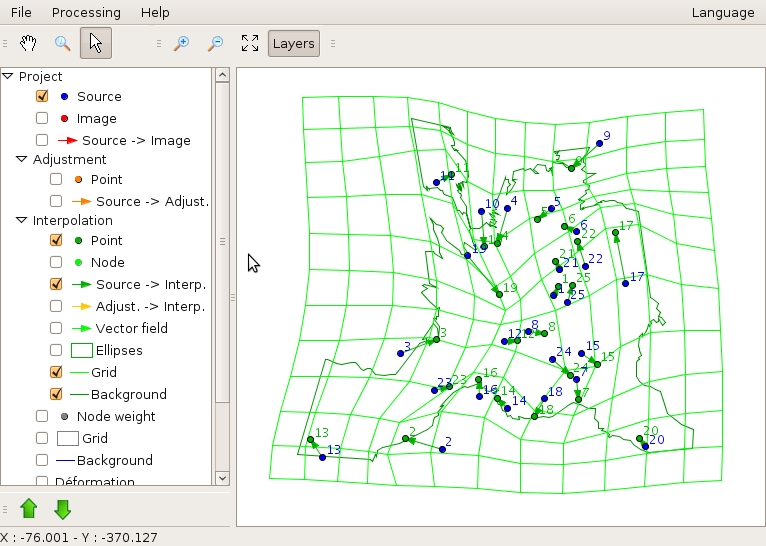Screen dimensions: 766x546
Task: Click the grey Node weight dot icon
Action: pos(64,416)
